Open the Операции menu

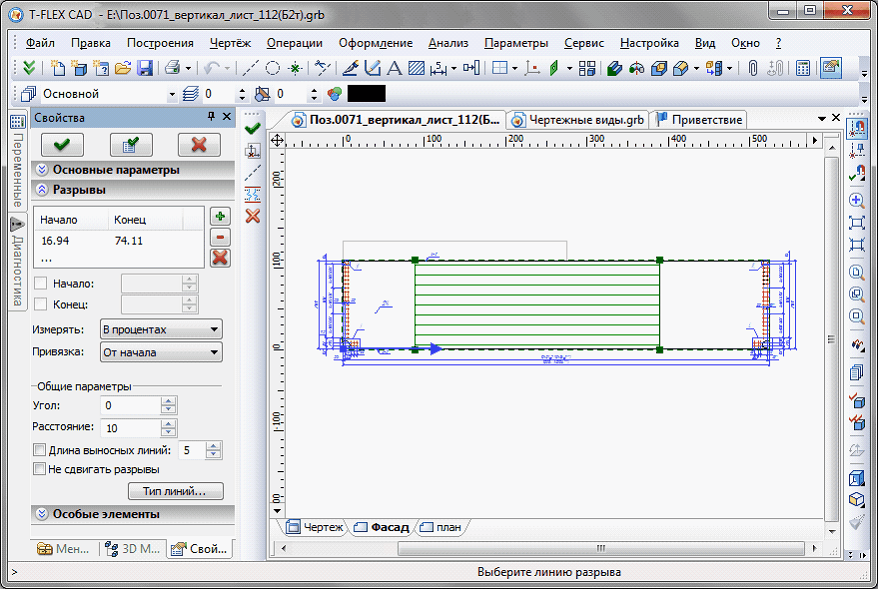295,43
